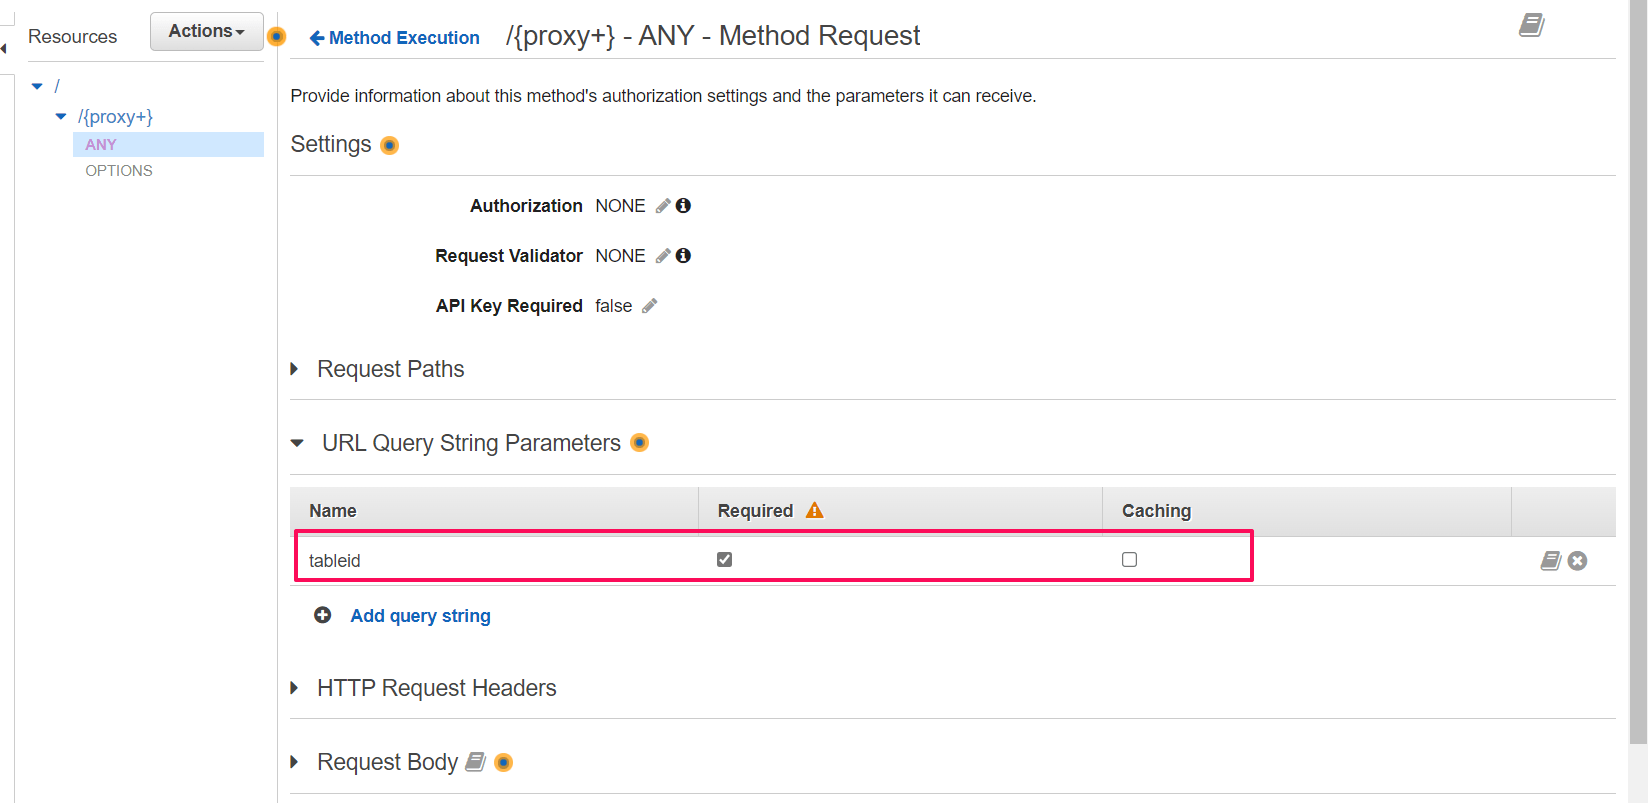
Task: Open the Actions dropdown menu
Action: 206,31
